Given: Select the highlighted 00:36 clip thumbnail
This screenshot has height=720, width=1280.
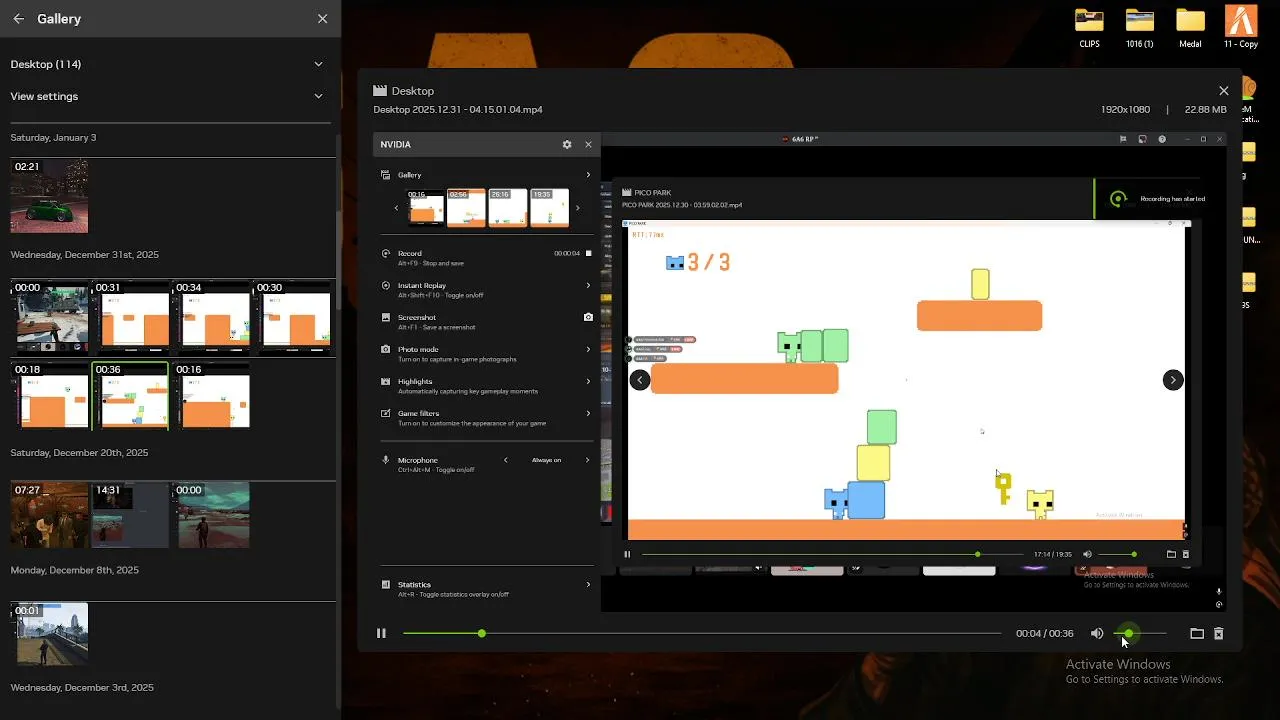Looking at the screenshot, I should [130, 396].
